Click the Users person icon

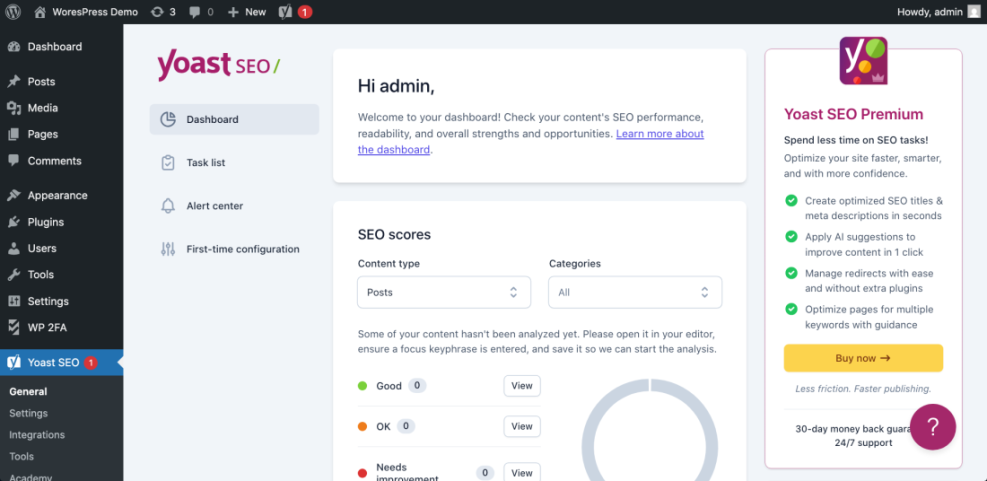14,249
